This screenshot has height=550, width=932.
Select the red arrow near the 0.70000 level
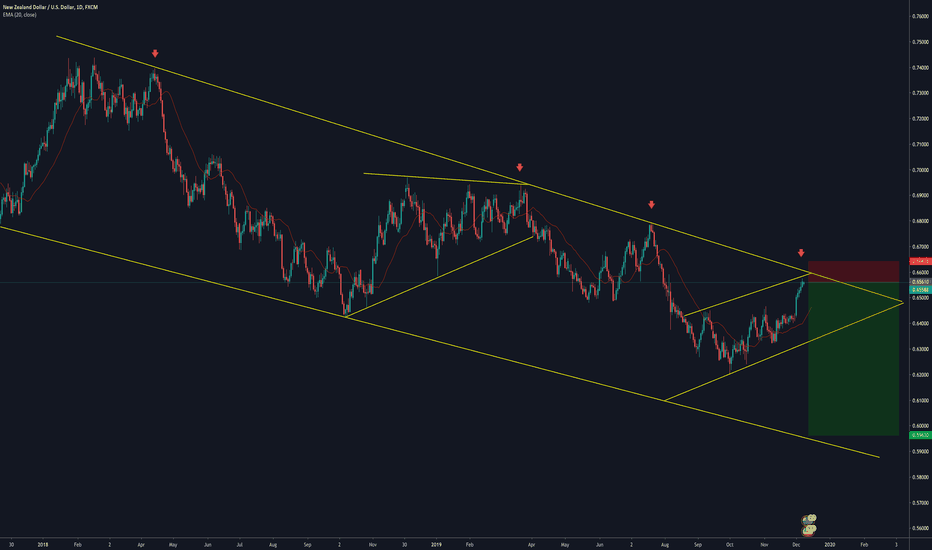tap(519, 168)
